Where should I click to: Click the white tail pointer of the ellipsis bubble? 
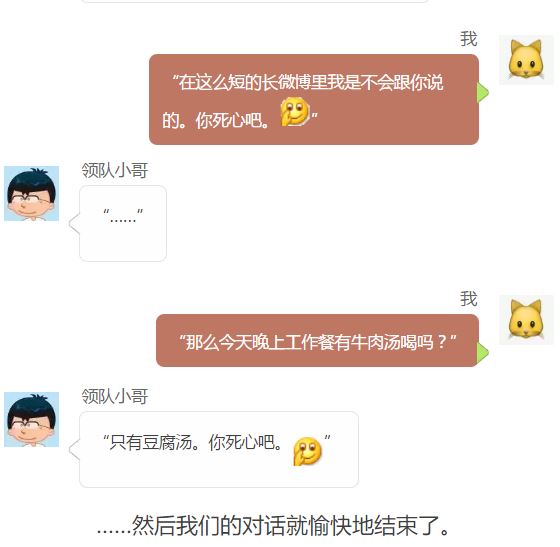click(74, 224)
